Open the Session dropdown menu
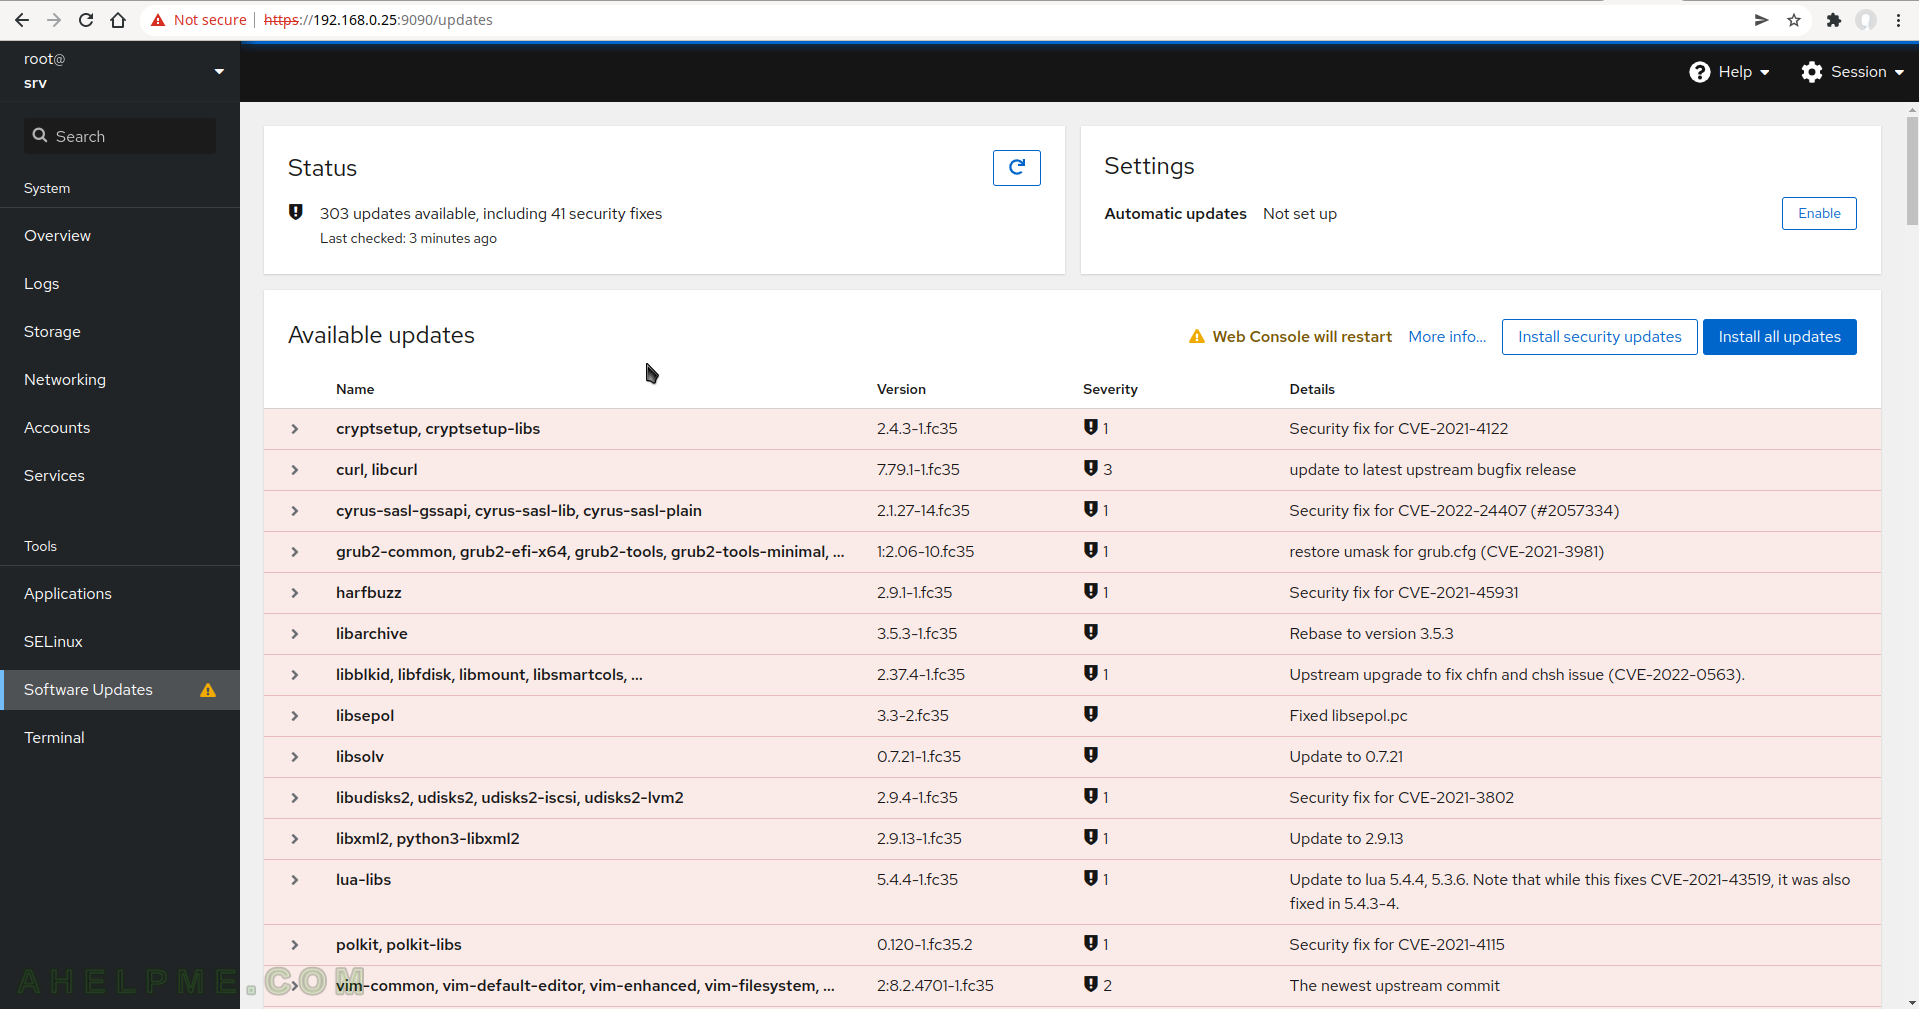Image resolution: width=1919 pixels, height=1009 pixels. (1853, 72)
